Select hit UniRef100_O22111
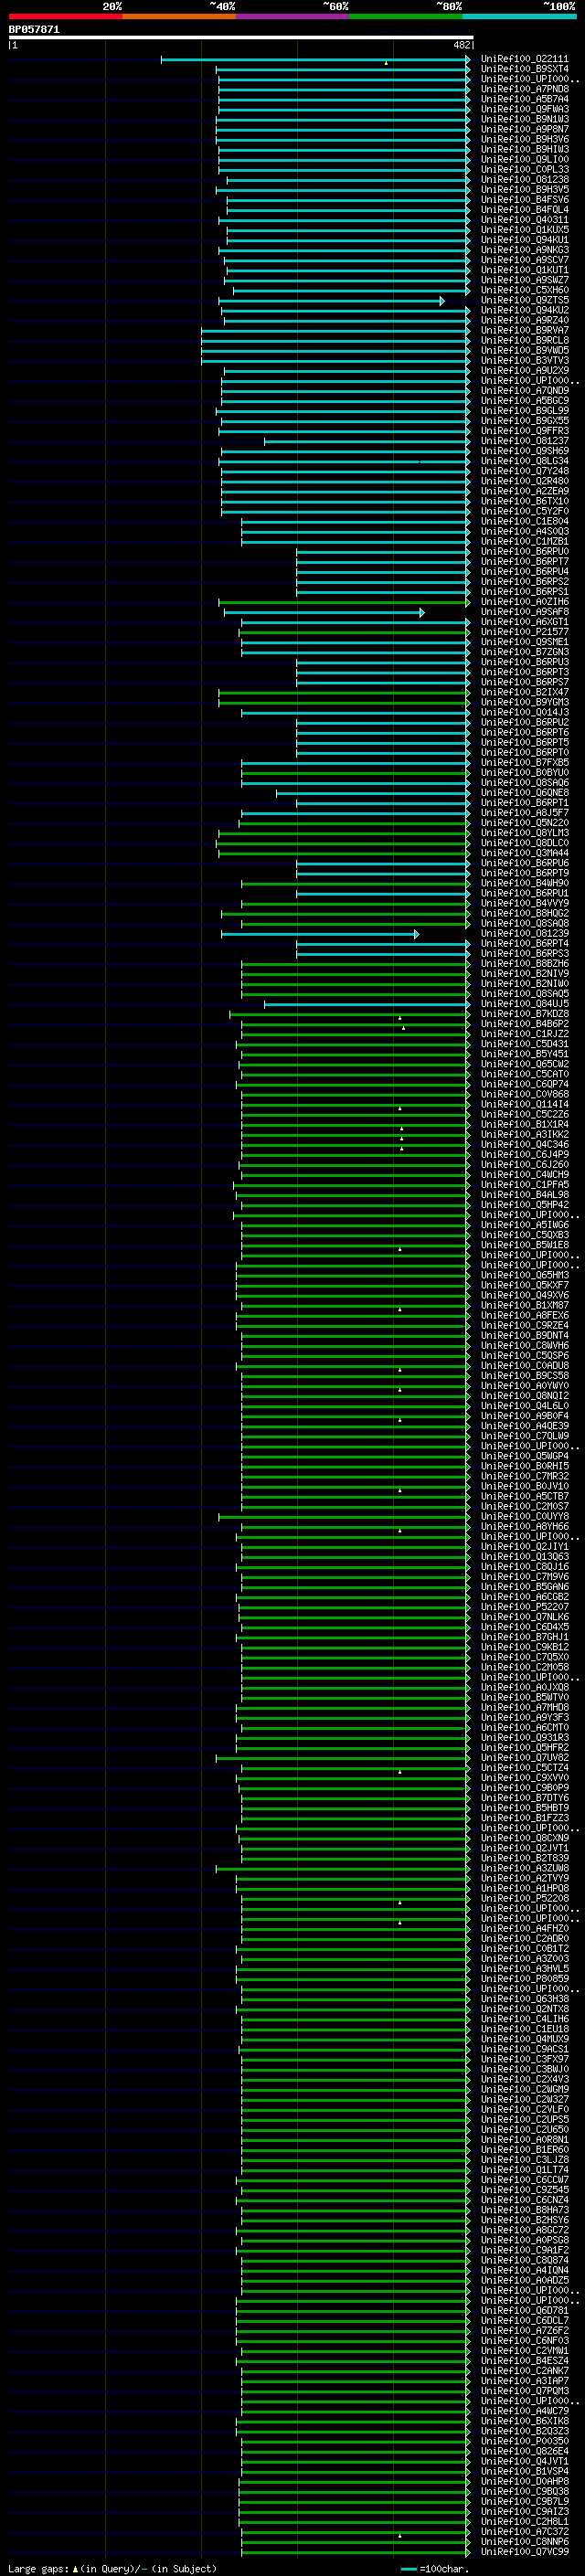 (x=524, y=59)
